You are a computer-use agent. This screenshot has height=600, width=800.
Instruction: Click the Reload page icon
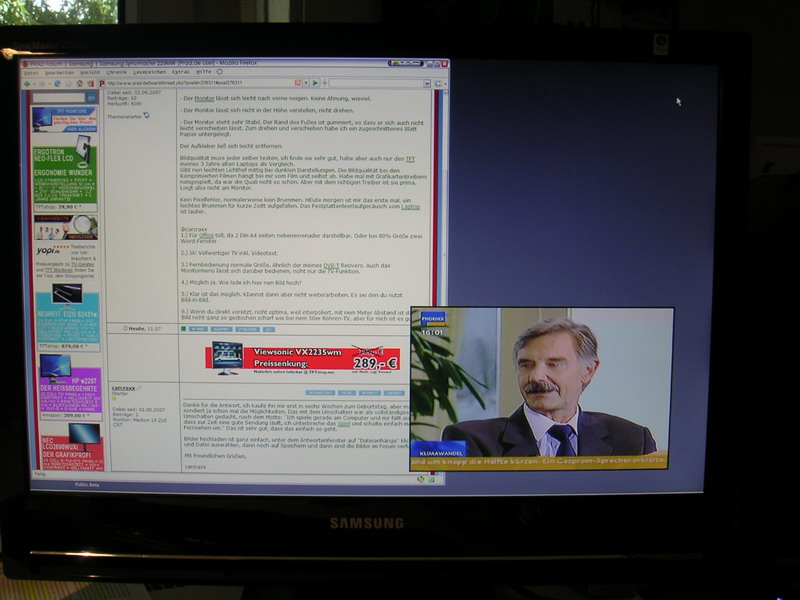[x=56, y=83]
